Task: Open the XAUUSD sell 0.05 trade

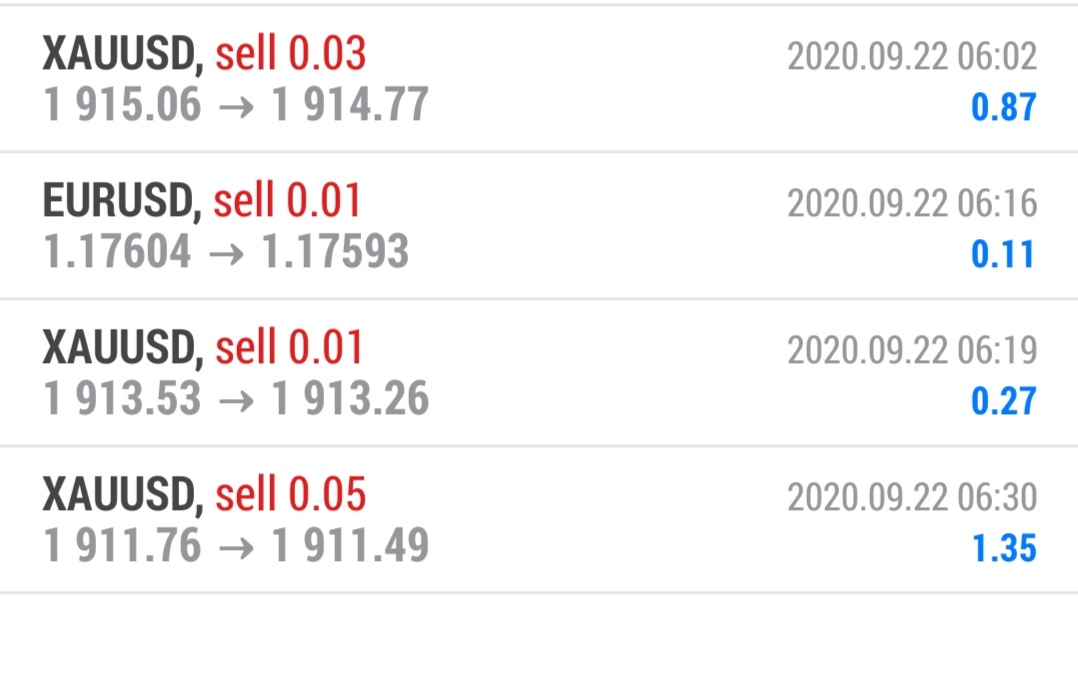Action: (539, 519)
